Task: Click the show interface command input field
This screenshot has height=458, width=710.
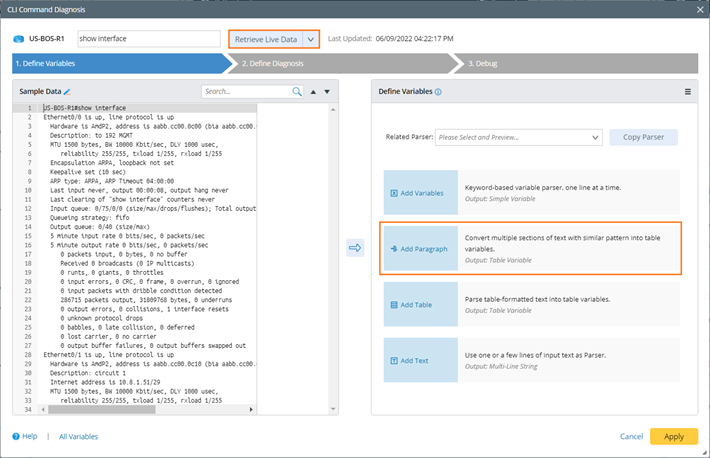Action: pos(149,39)
